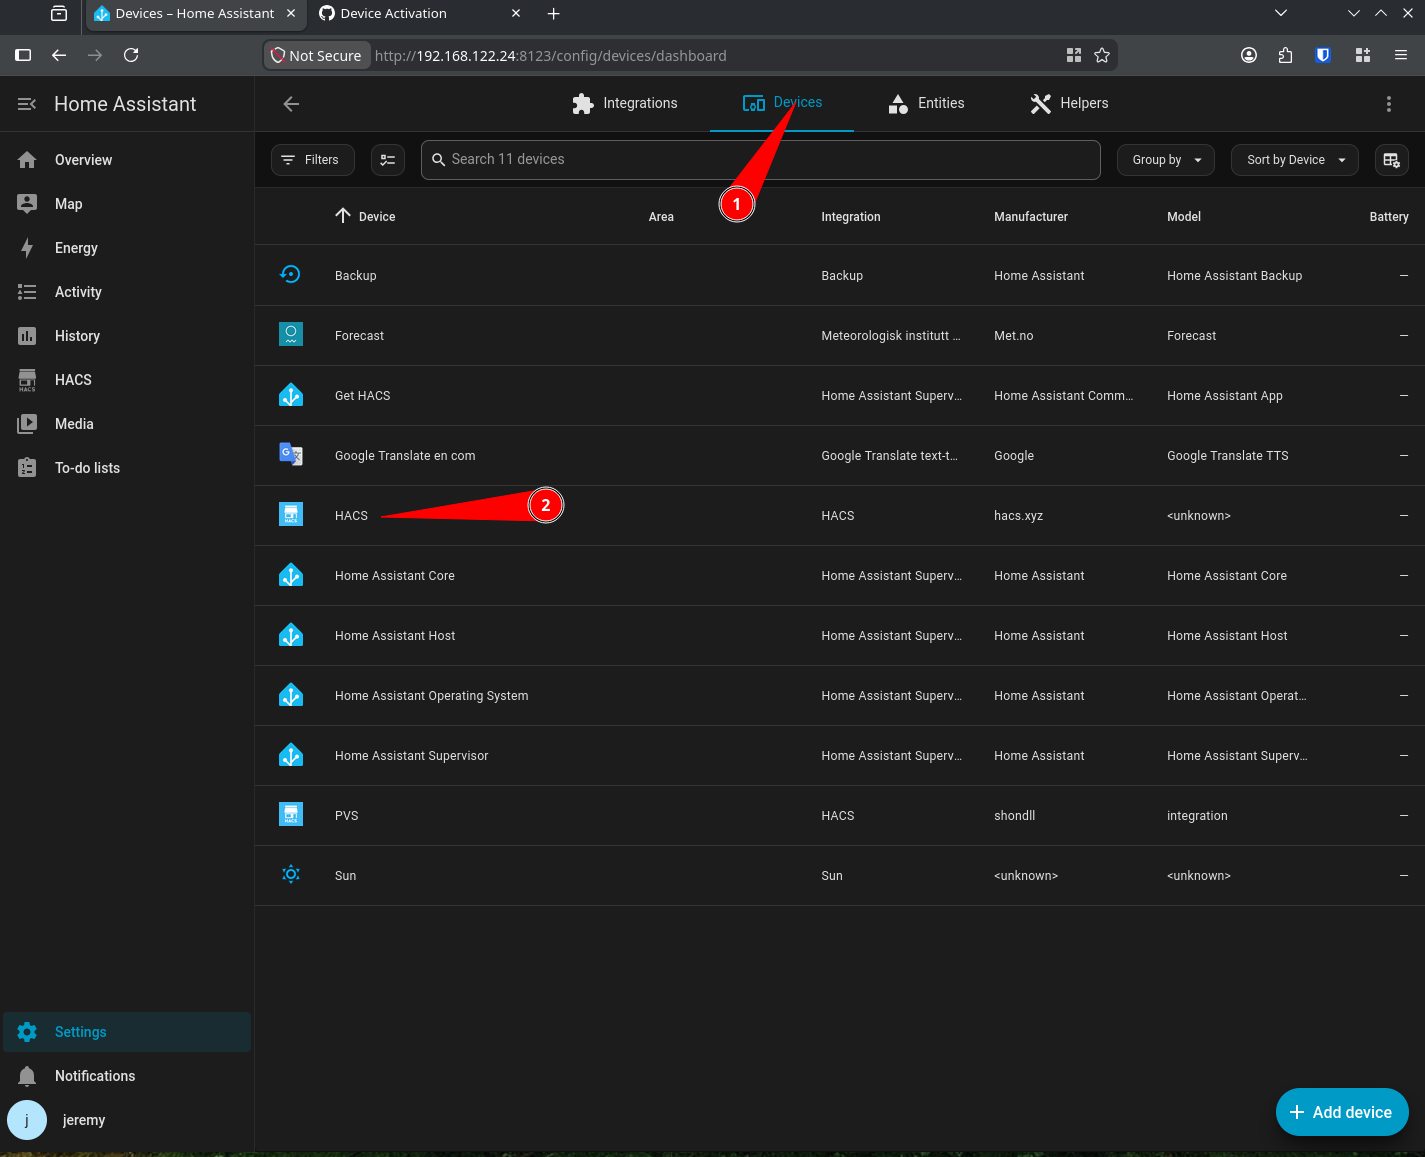This screenshot has width=1425, height=1157.
Task: Click the Home Assistant Operating System icon
Action: pyautogui.click(x=291, y=695)
